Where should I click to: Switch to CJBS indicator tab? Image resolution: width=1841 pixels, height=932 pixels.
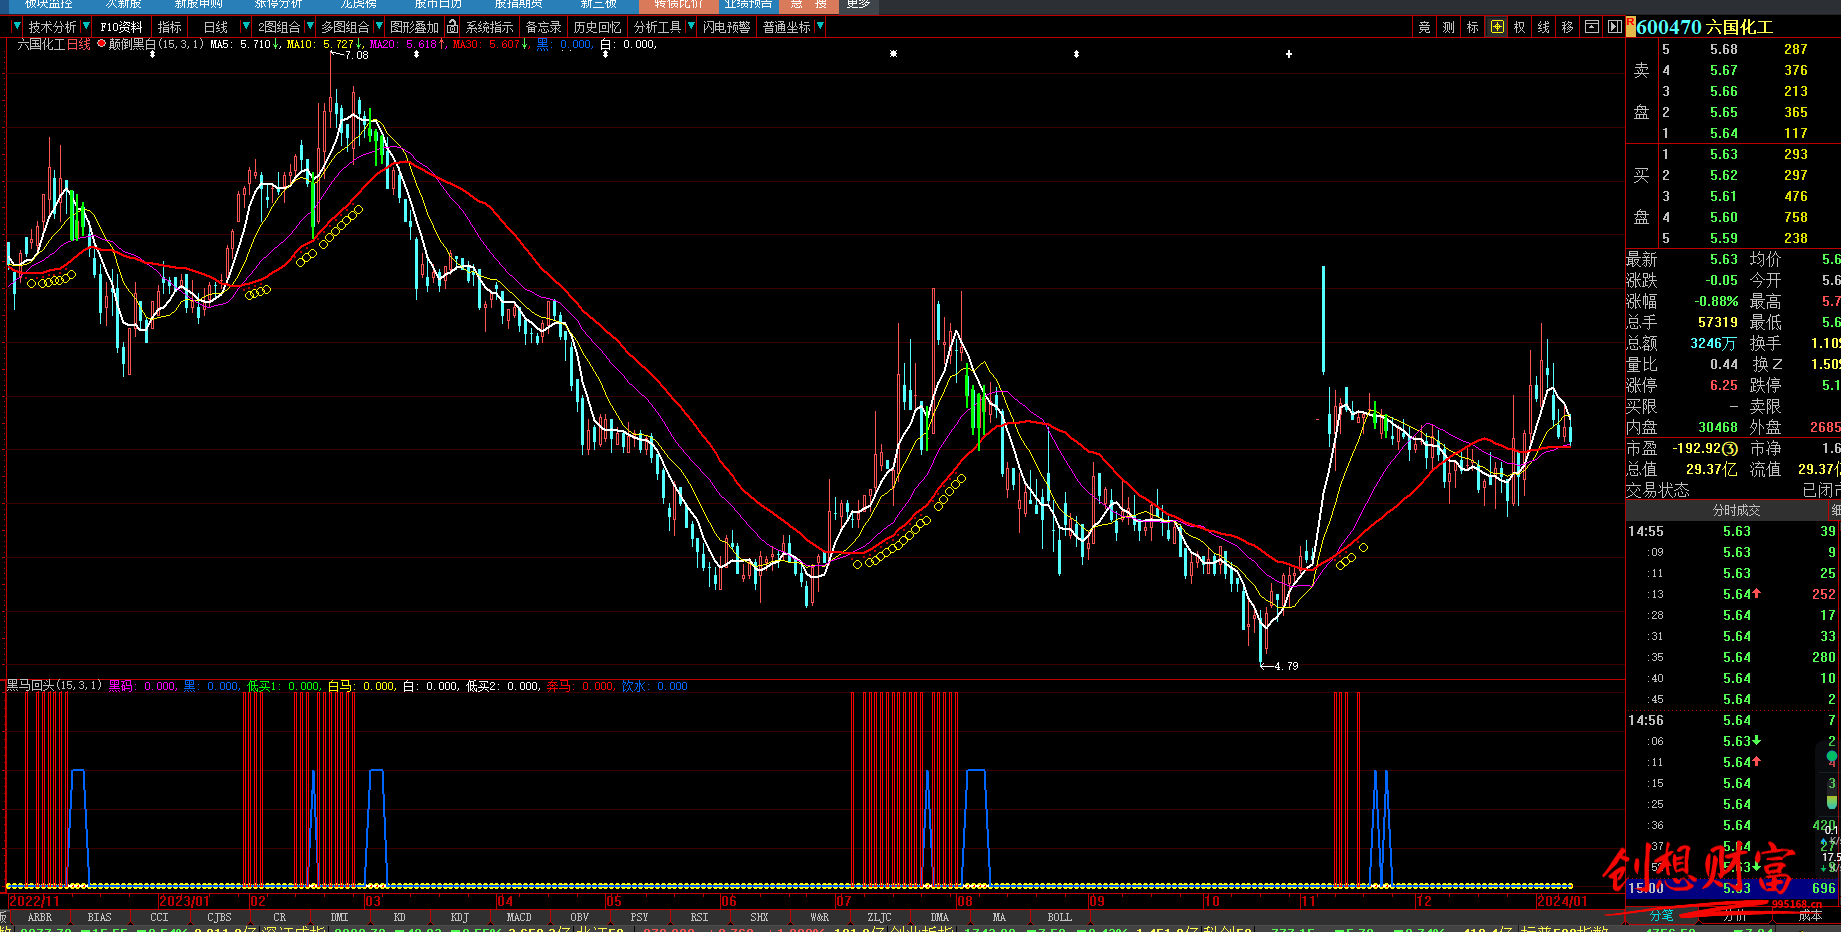click(219, 917)
